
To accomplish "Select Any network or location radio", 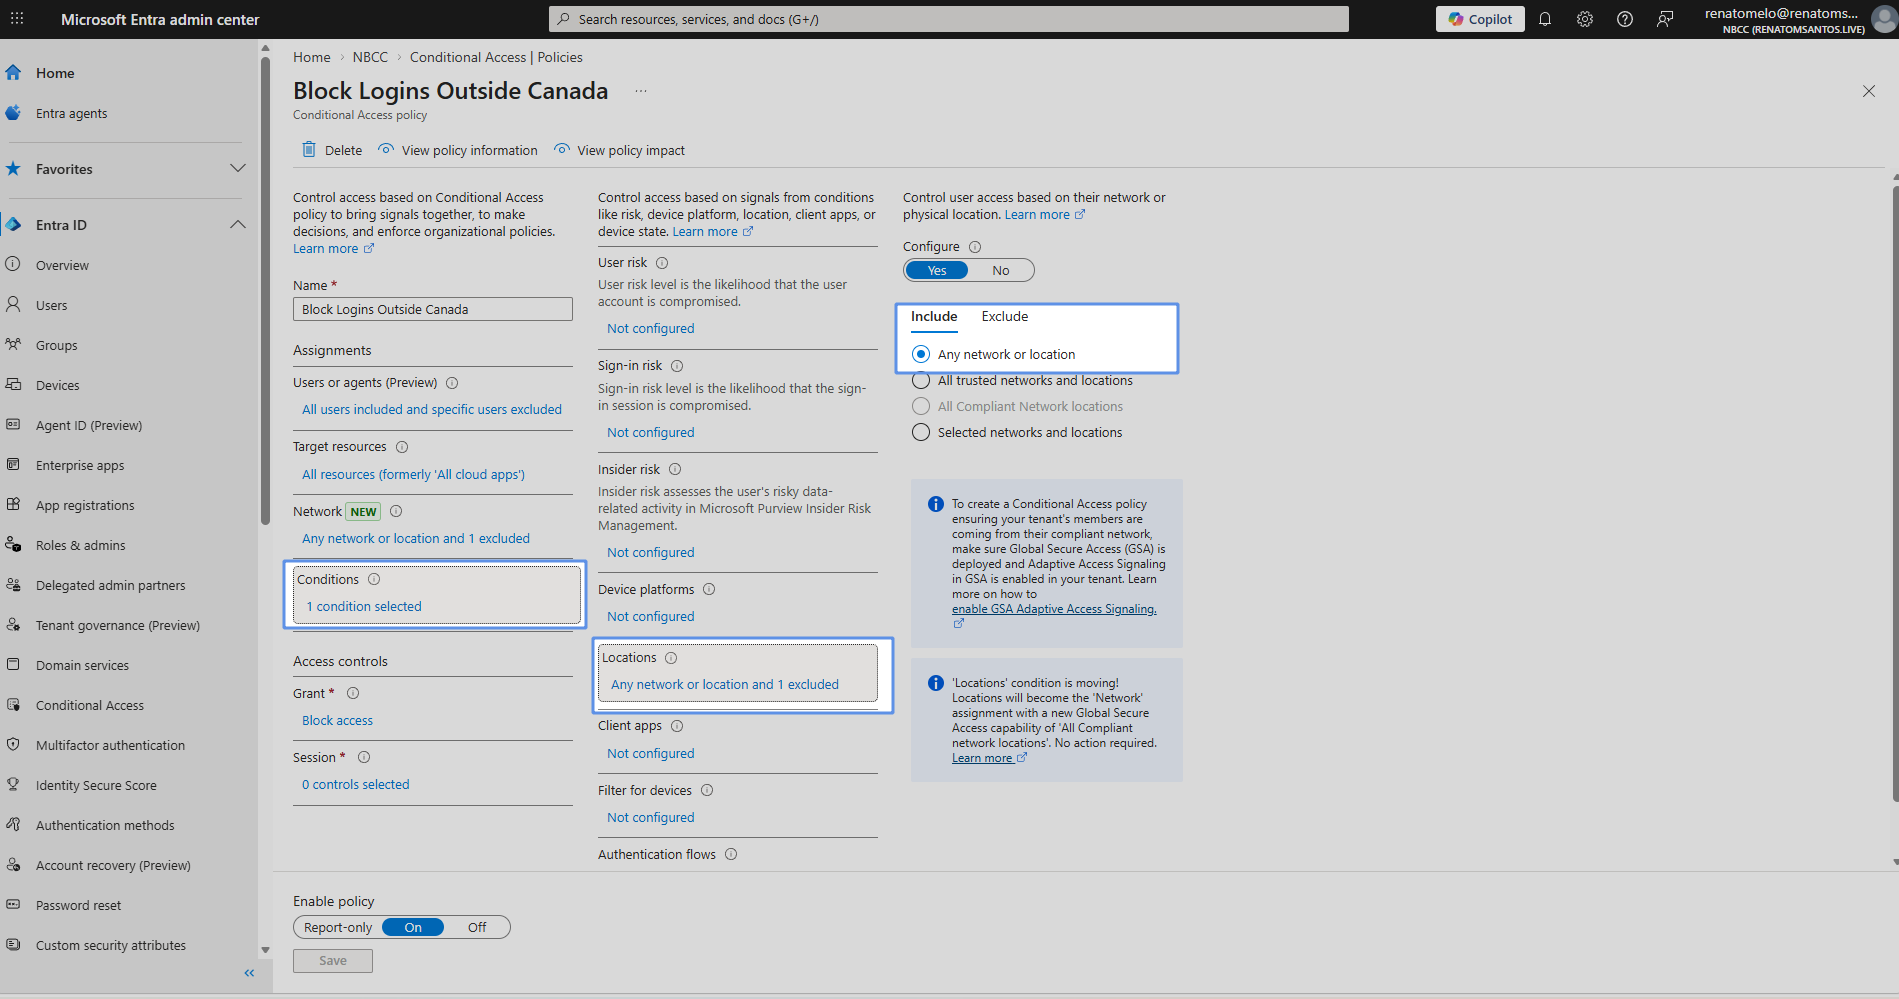I will click(921, 354).
